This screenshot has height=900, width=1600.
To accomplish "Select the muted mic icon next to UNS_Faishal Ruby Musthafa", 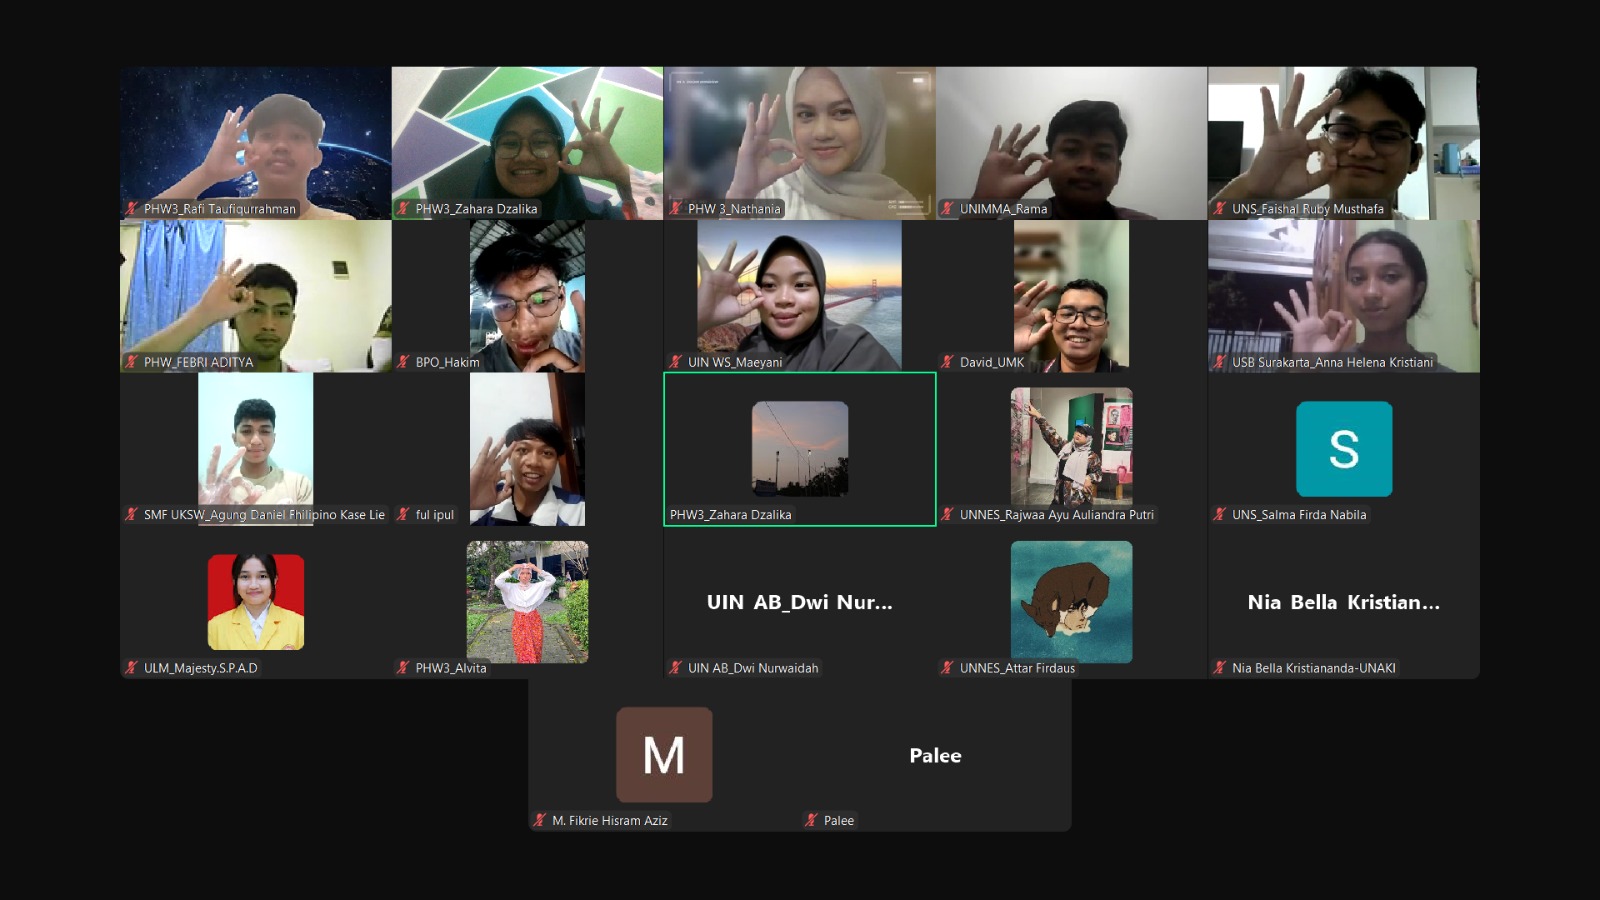I will coord(1219,210).
